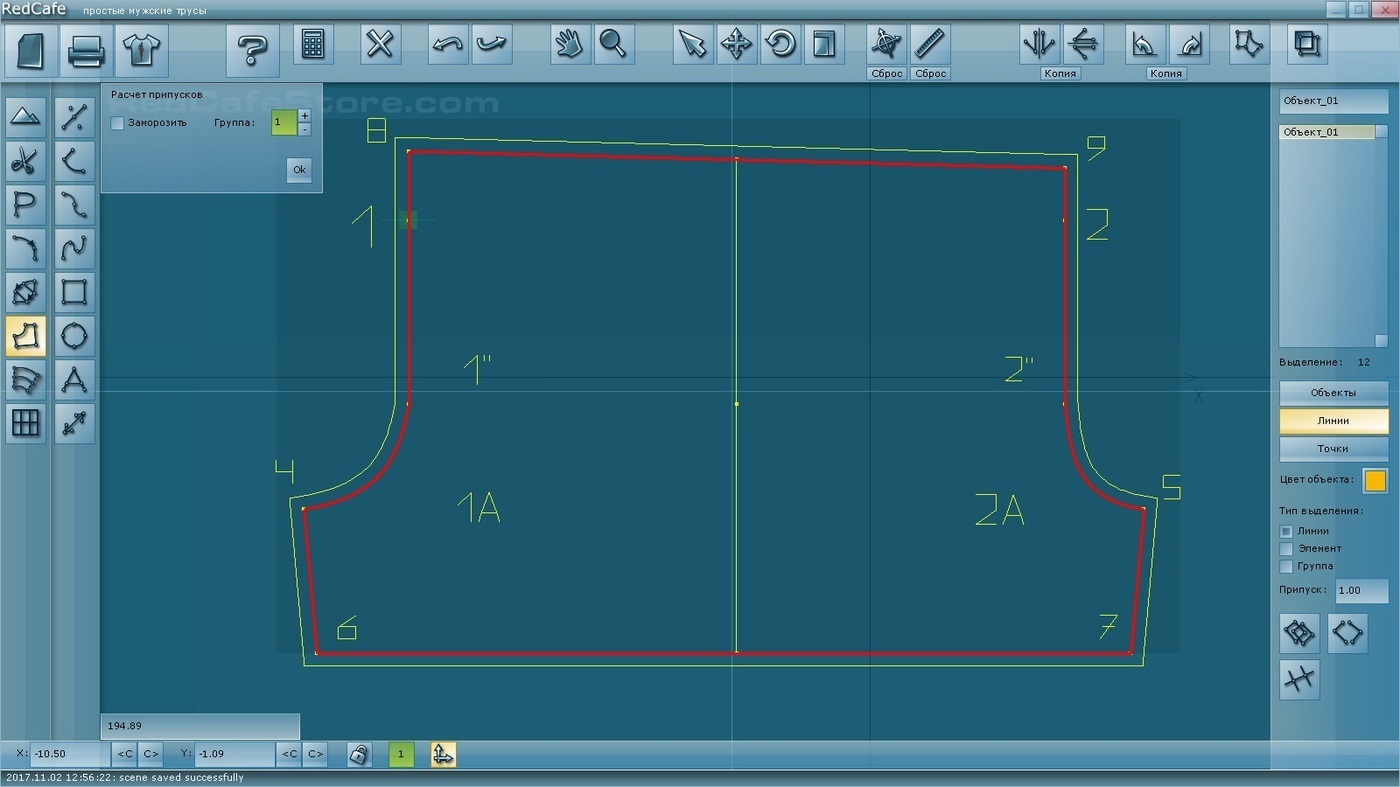Choose the rotate tool in the toolbar
Viewport: 1400px width, 787px height.
tap(780, 45)
